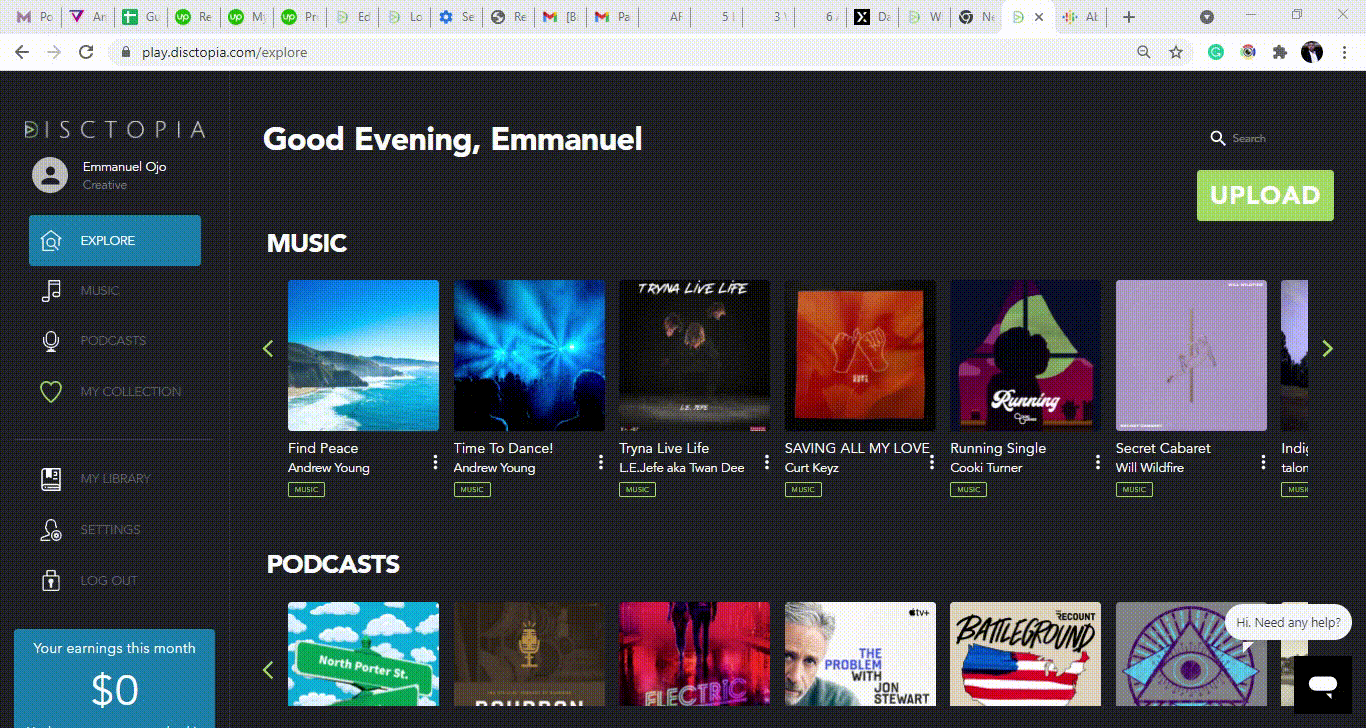Click the Tryna Live Life album cover

pos(694,355)
